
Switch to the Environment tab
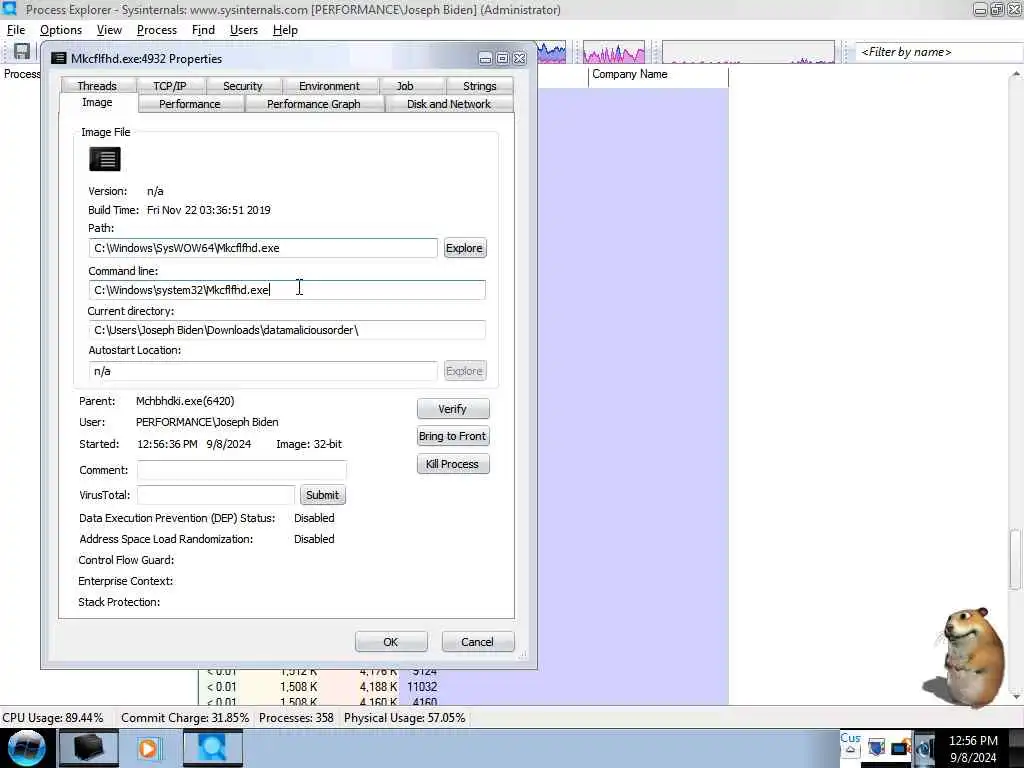click(329, 86)
